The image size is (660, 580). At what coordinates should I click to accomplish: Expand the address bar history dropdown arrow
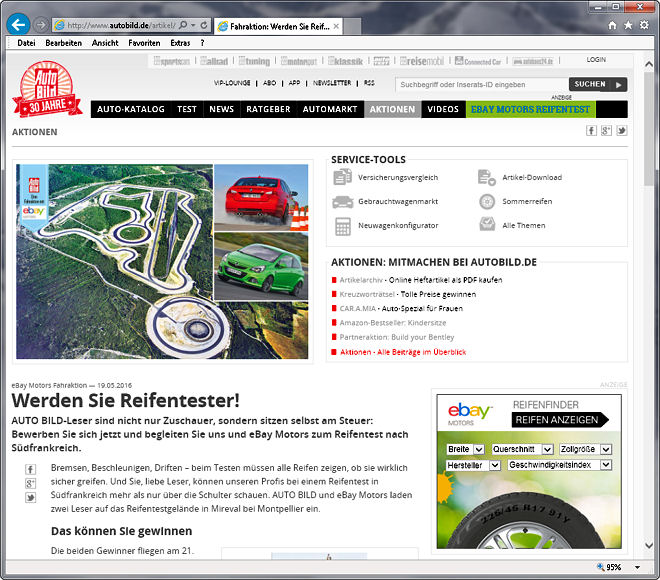click(x=193, y=25)
